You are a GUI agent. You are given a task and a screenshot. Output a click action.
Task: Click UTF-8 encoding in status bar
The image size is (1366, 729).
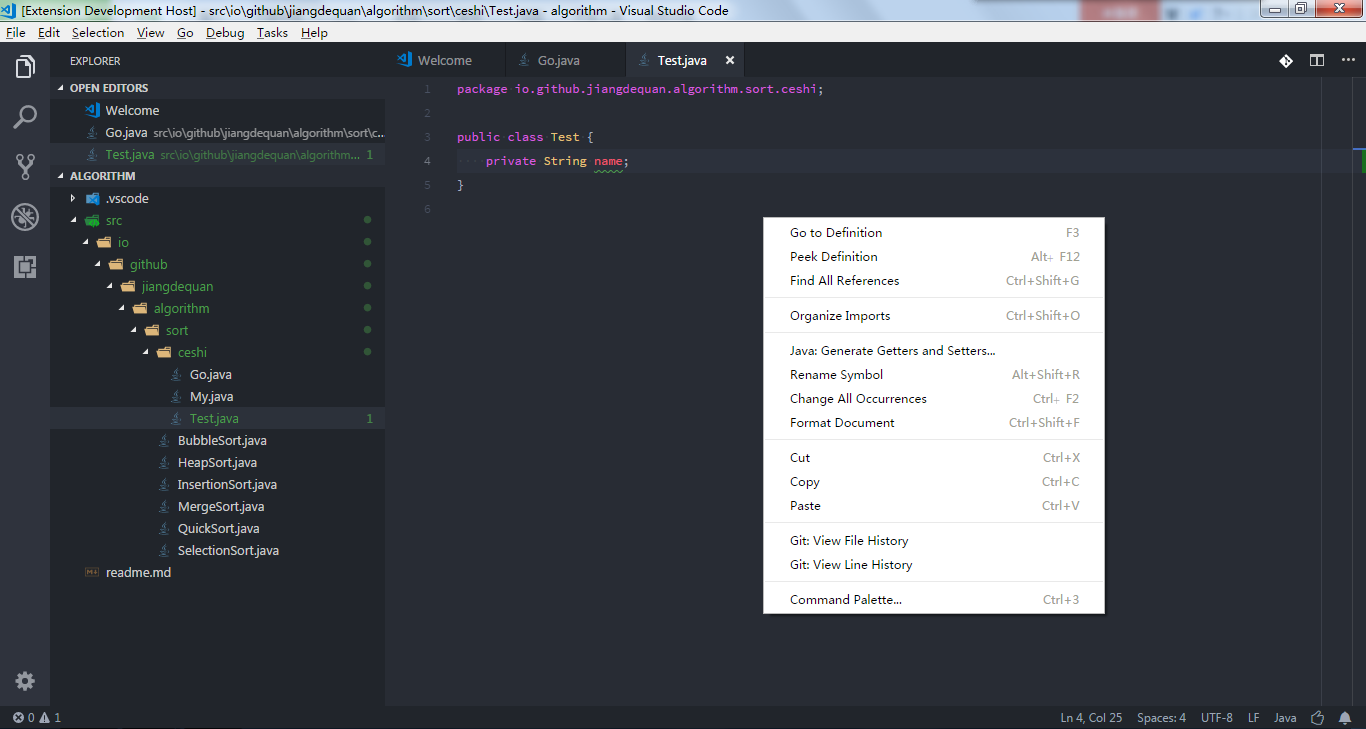[1217, 718]
